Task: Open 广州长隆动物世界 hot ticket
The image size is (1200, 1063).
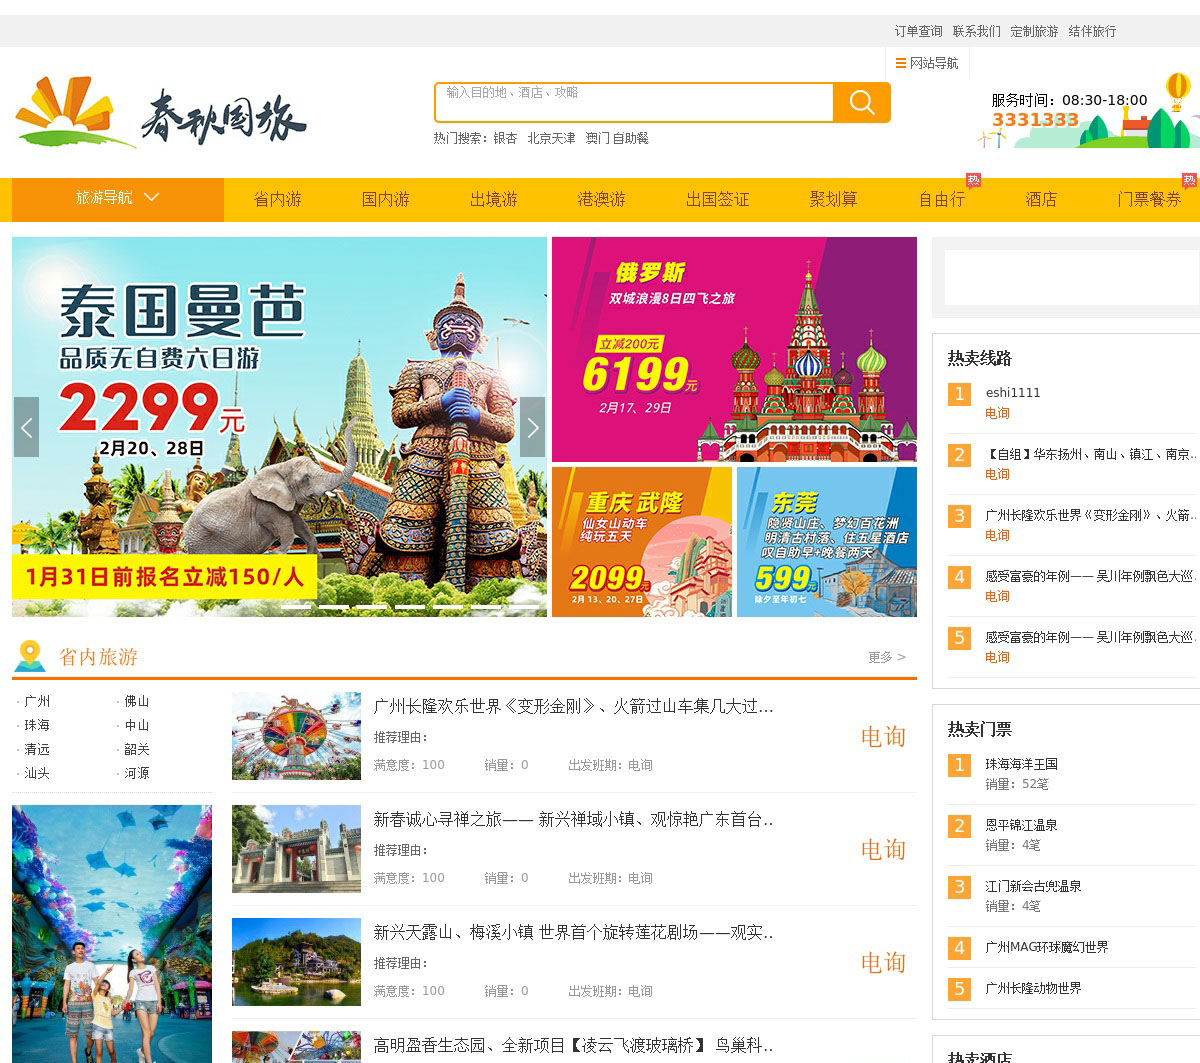Action: pos(1033,988)
